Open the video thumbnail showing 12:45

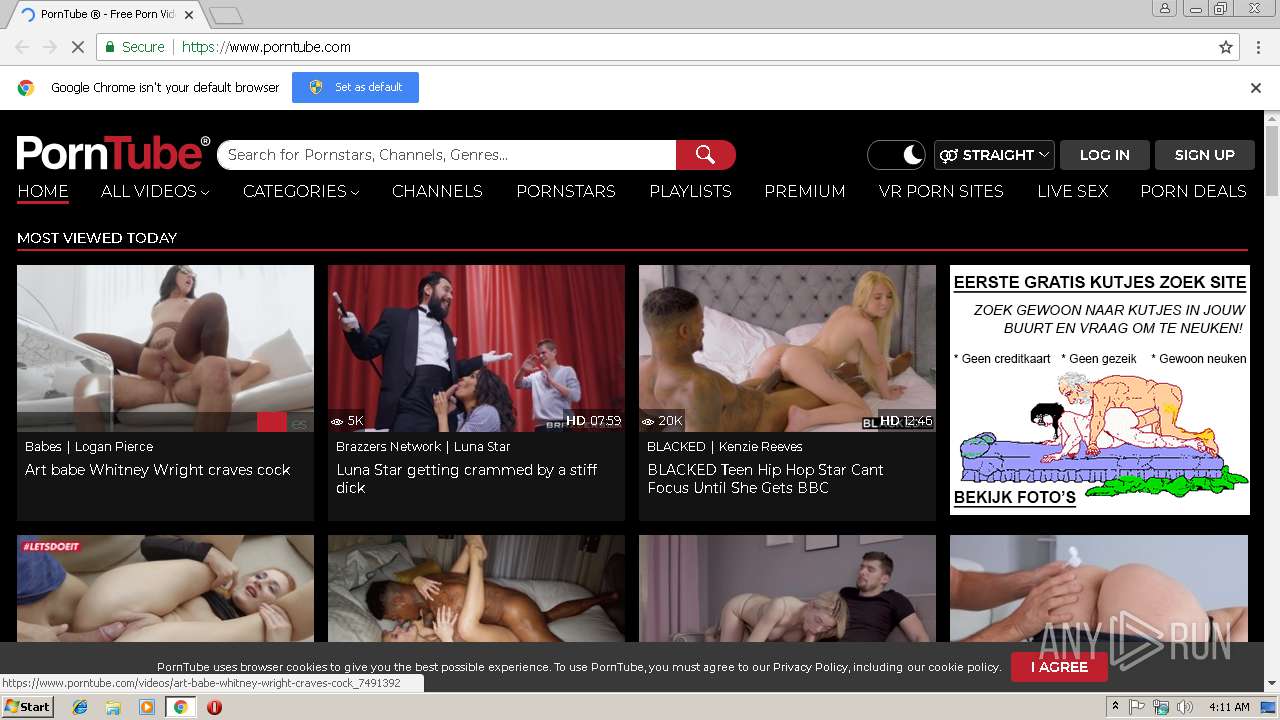(787, 348)
